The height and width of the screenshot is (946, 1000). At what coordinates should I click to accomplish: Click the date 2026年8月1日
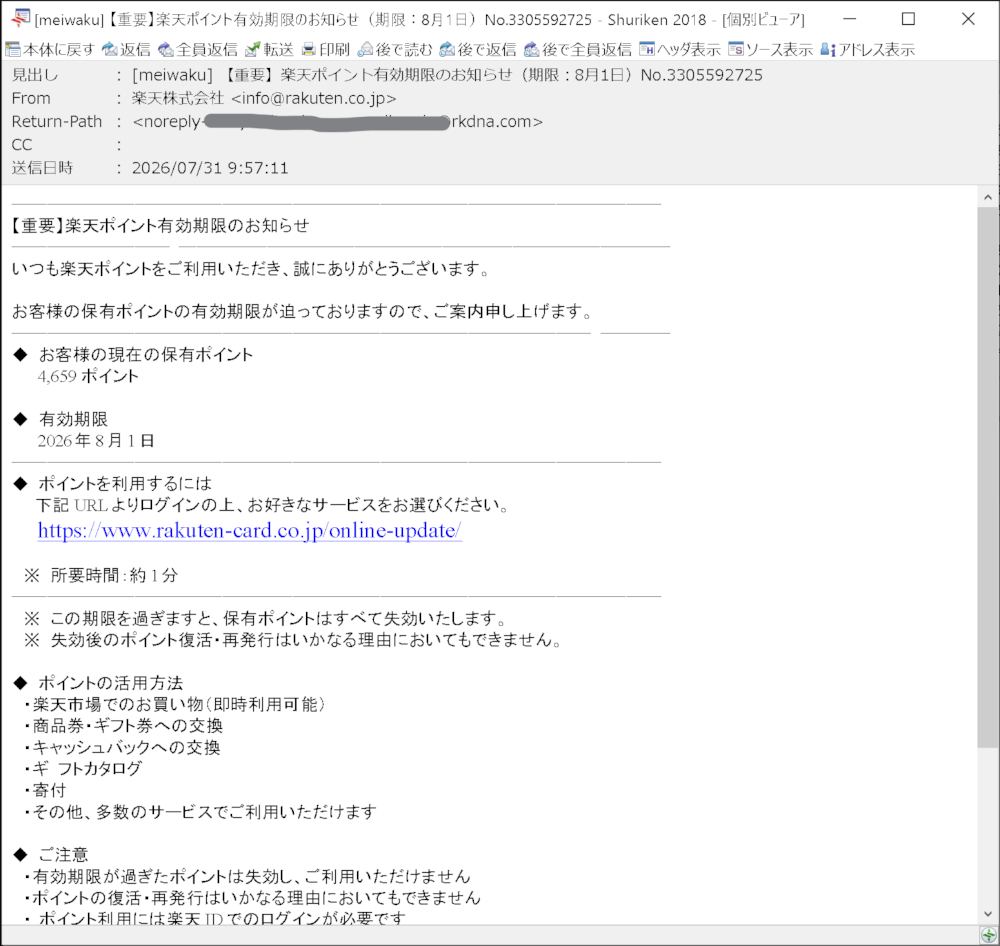tap(96, 441)
